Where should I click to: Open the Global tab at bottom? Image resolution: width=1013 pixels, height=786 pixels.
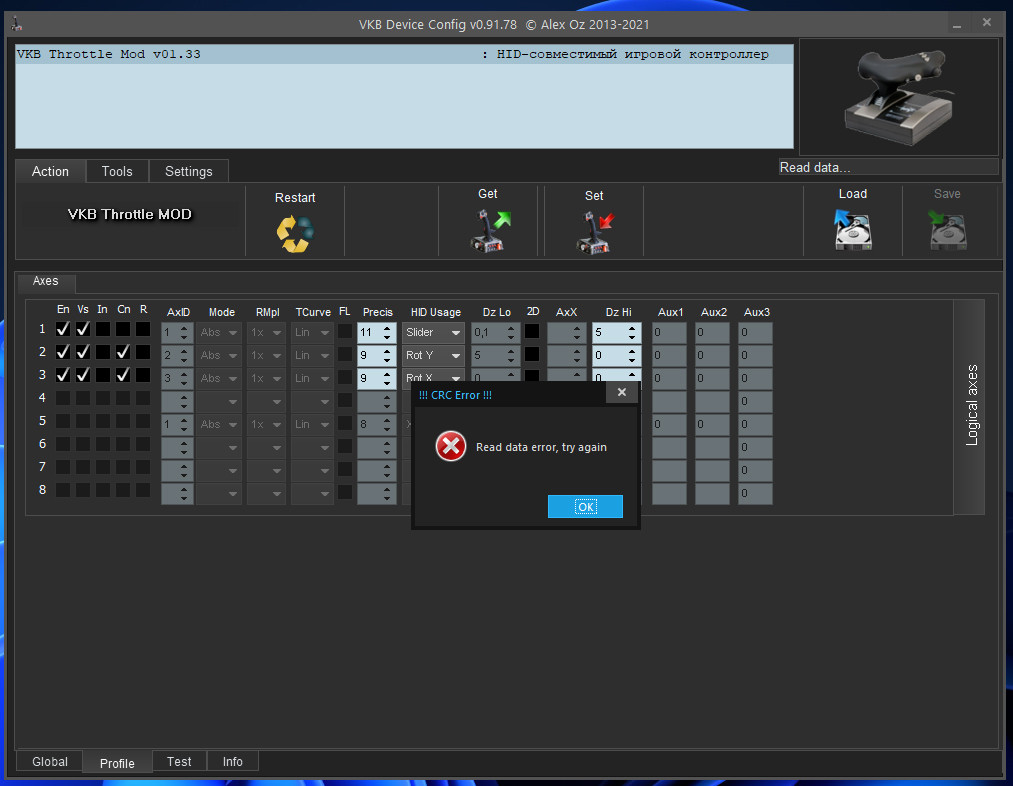tap(50, 761)
